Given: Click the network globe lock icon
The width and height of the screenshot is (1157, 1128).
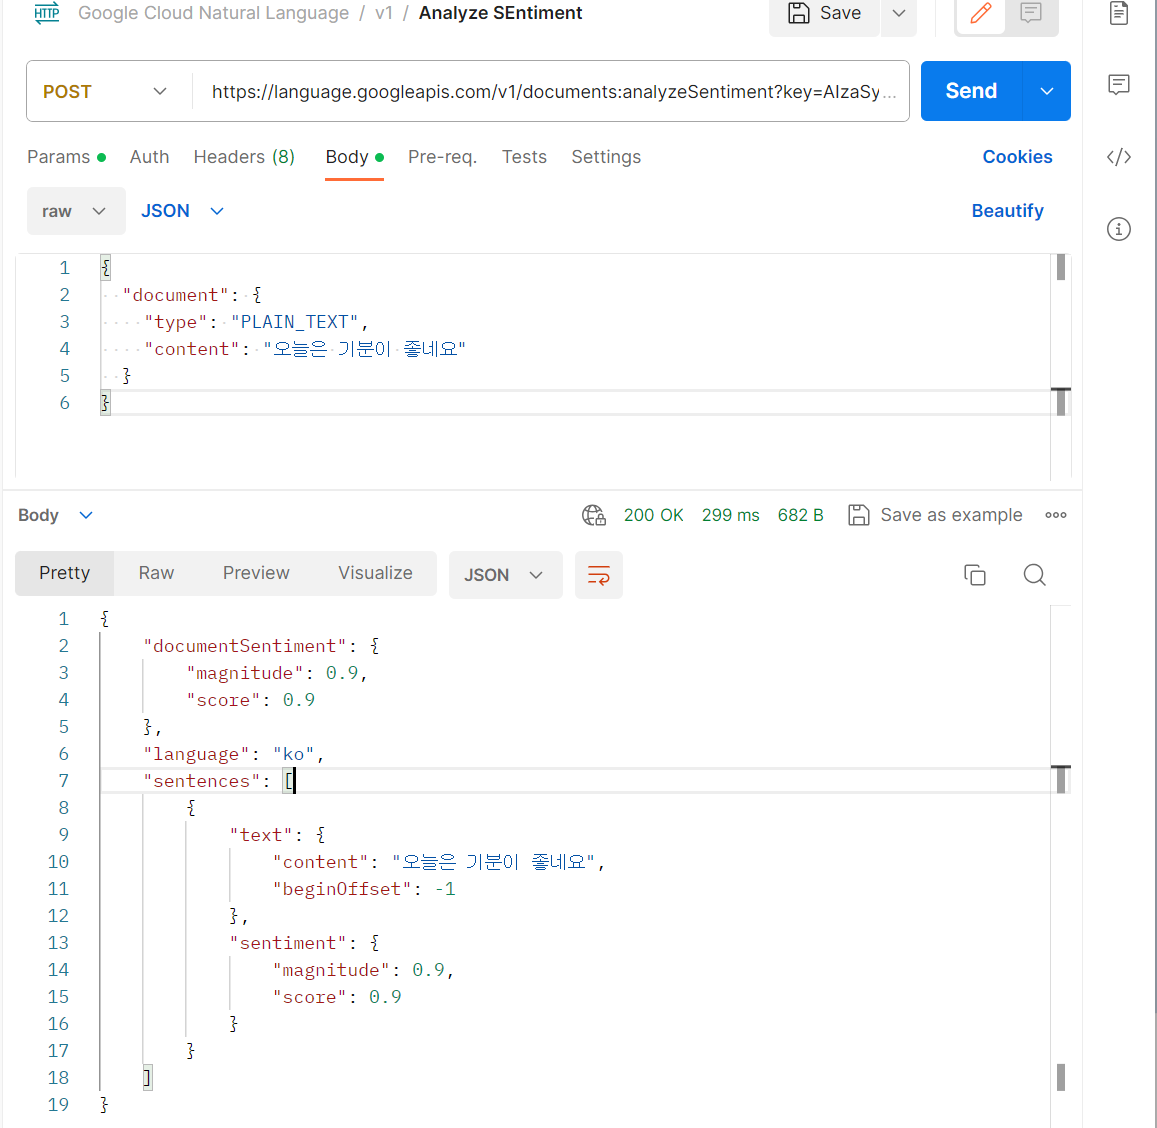Looking at the screenshot, I should [x=594, y=515].
